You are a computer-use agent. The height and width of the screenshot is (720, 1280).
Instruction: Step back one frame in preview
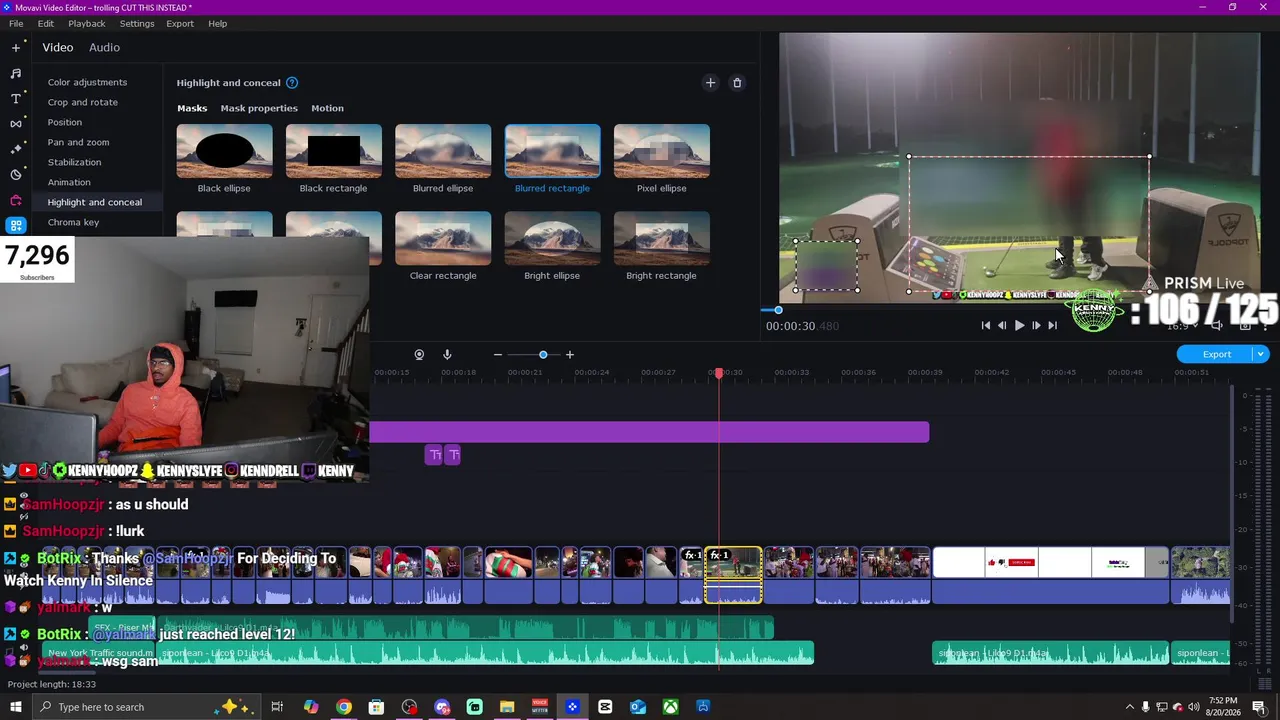coord(1002,325)
